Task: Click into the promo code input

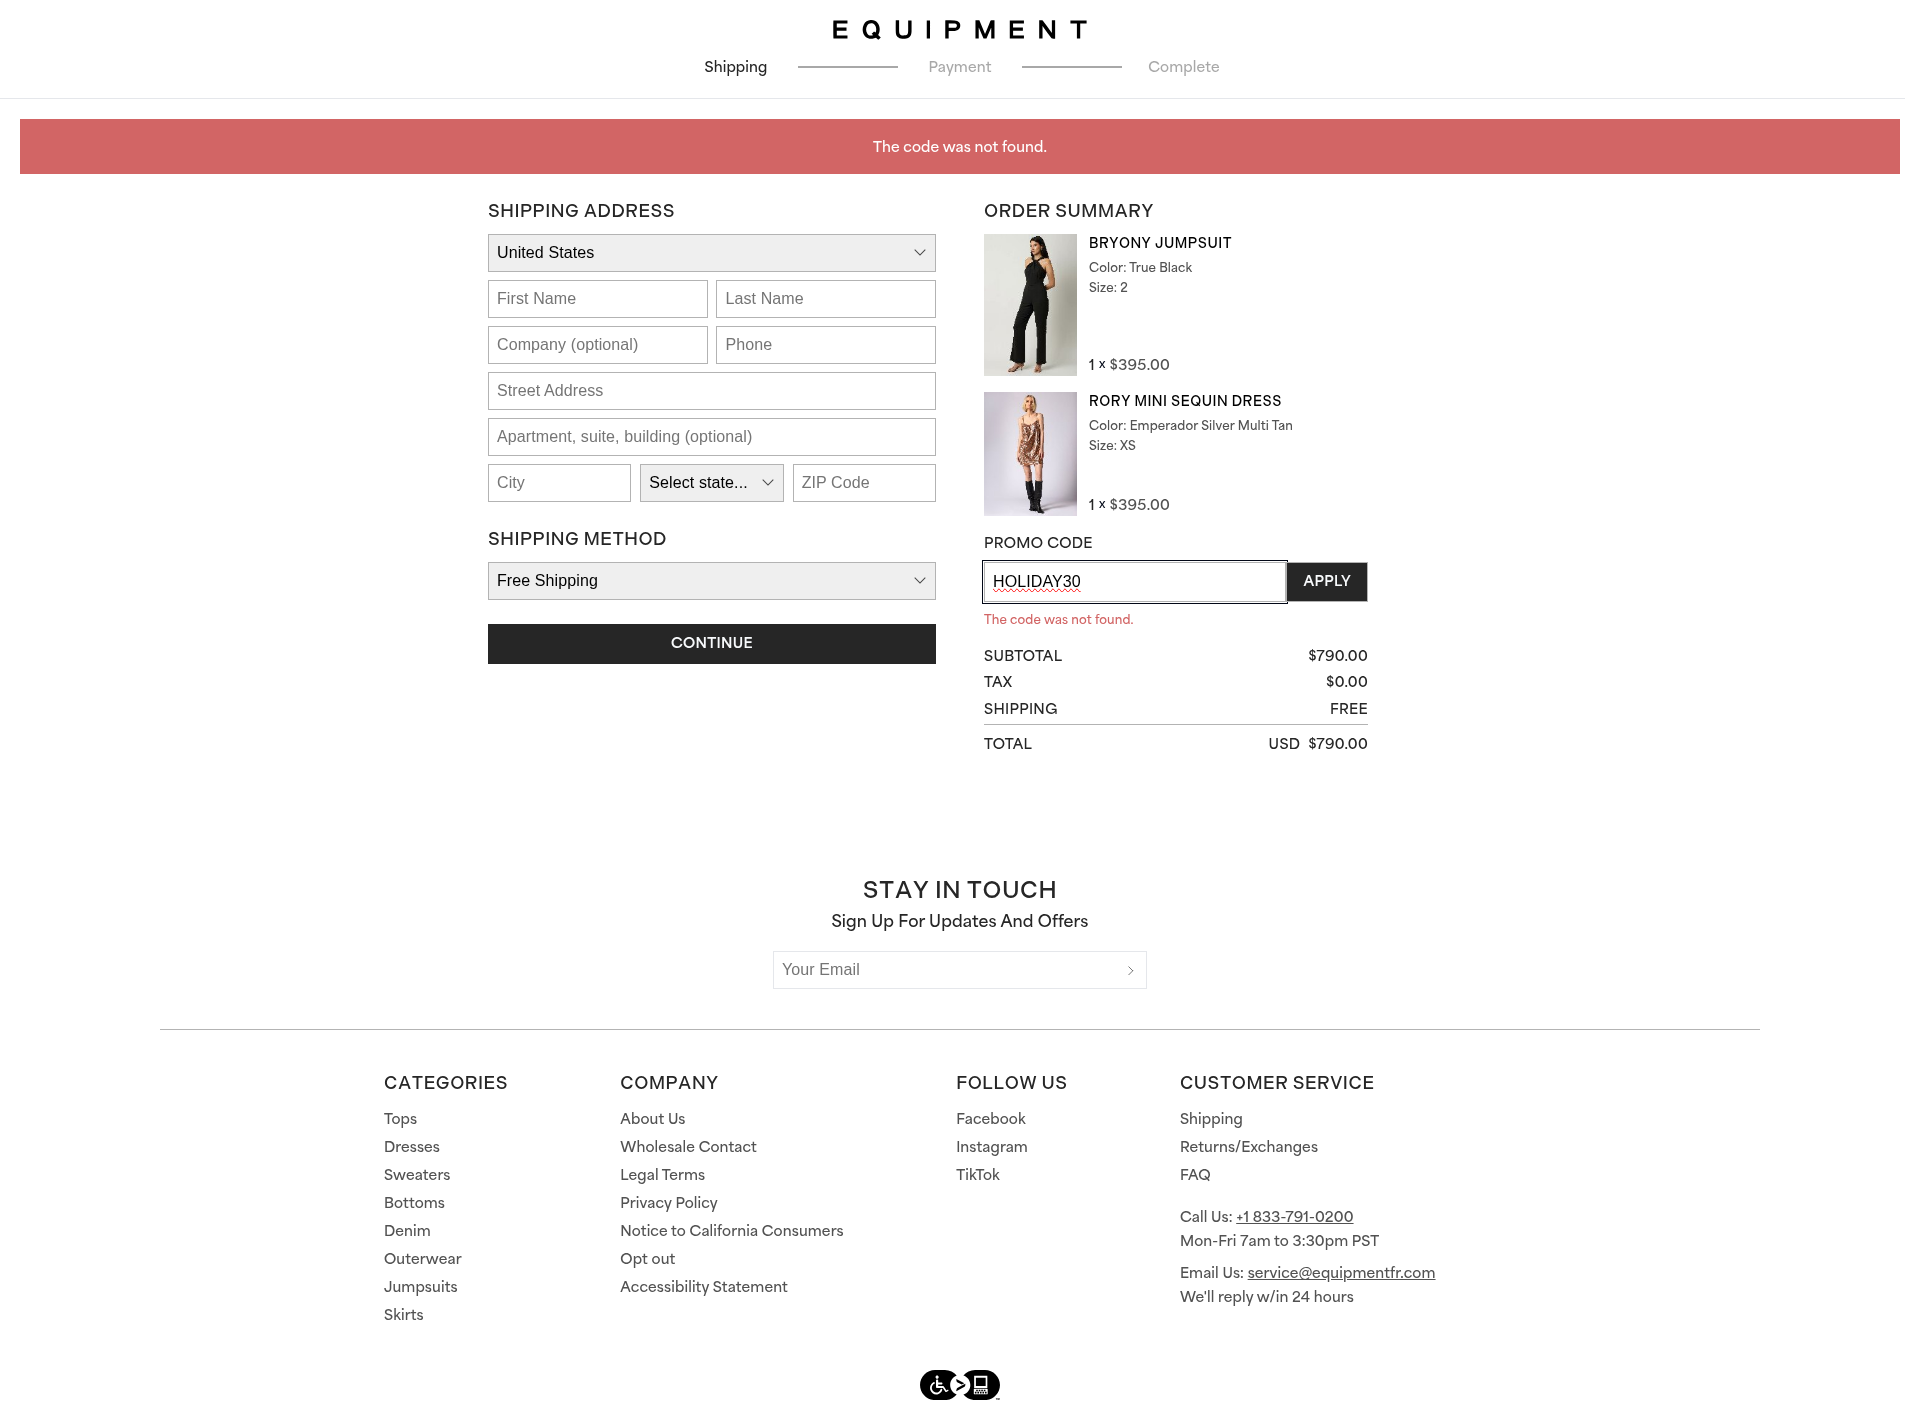Action: (1134, 582)
